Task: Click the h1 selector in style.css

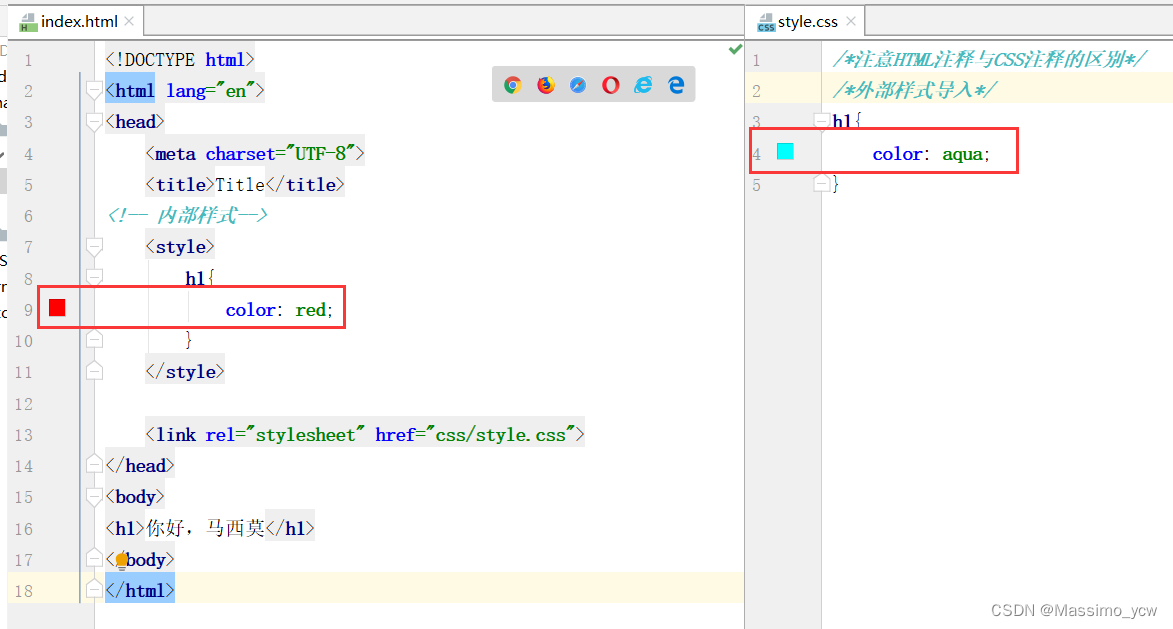Action: tap(842, 121)
